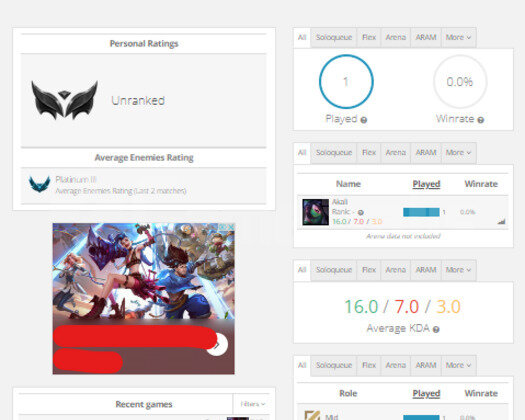
Task: Open the Akali champion portrait
Action: pos(315,212)
